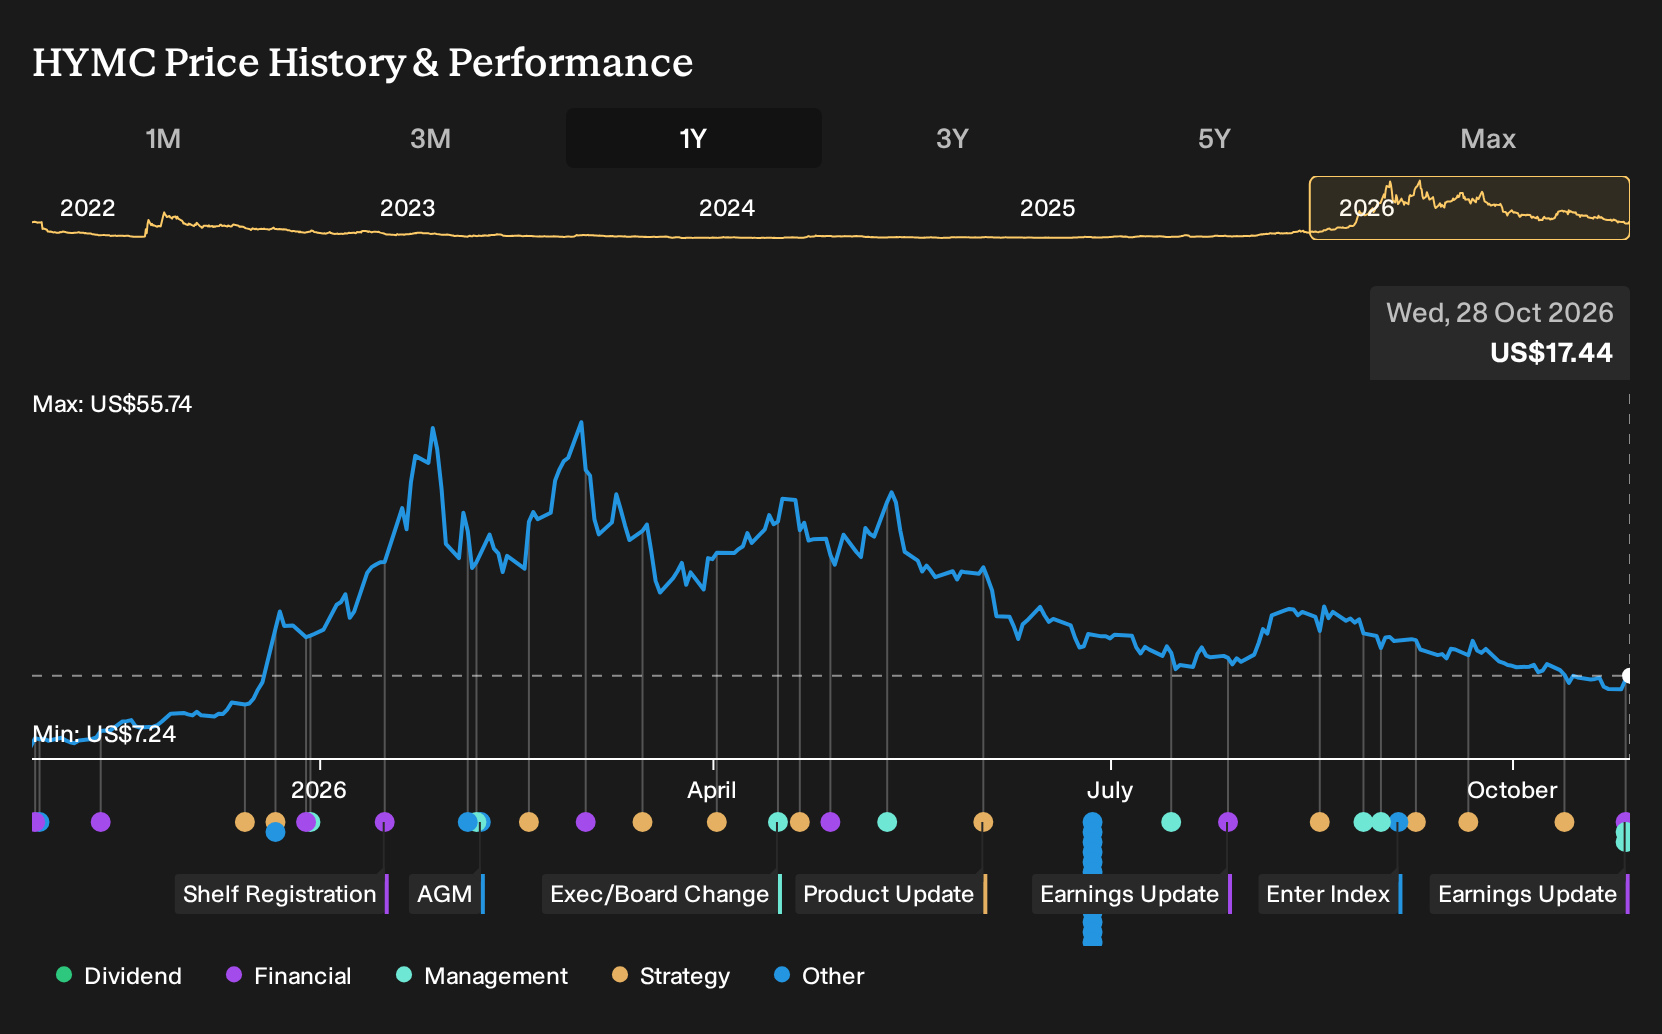Open the Shelf Registration event label
Image resolution: width=1662 pixels, height=1034 pixels.
[281, 894]
